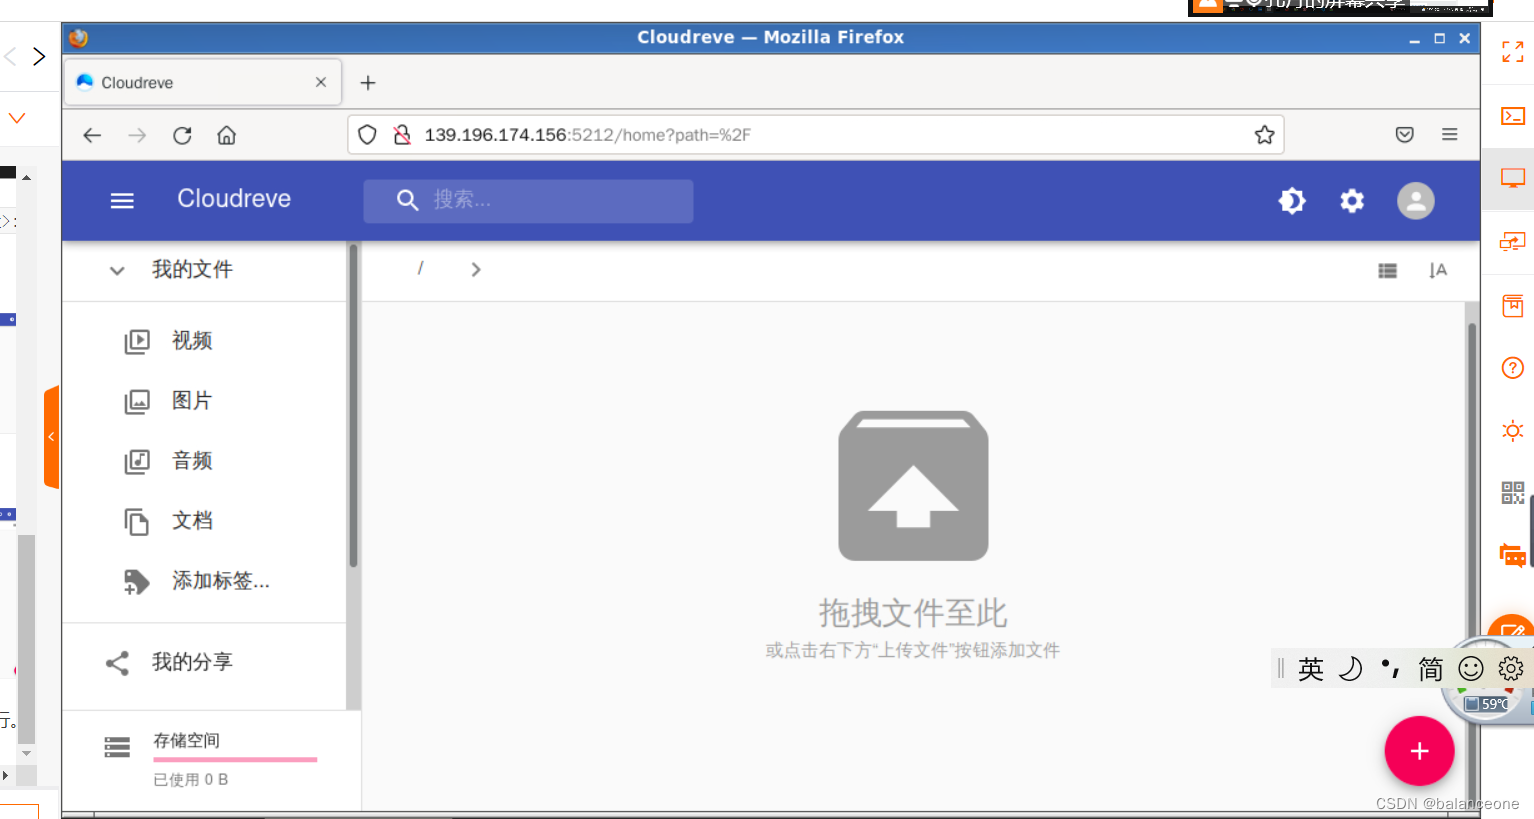Add a new tag via 添加标签...
This screenshot has width=1534, height=819.
coord(221,580)
